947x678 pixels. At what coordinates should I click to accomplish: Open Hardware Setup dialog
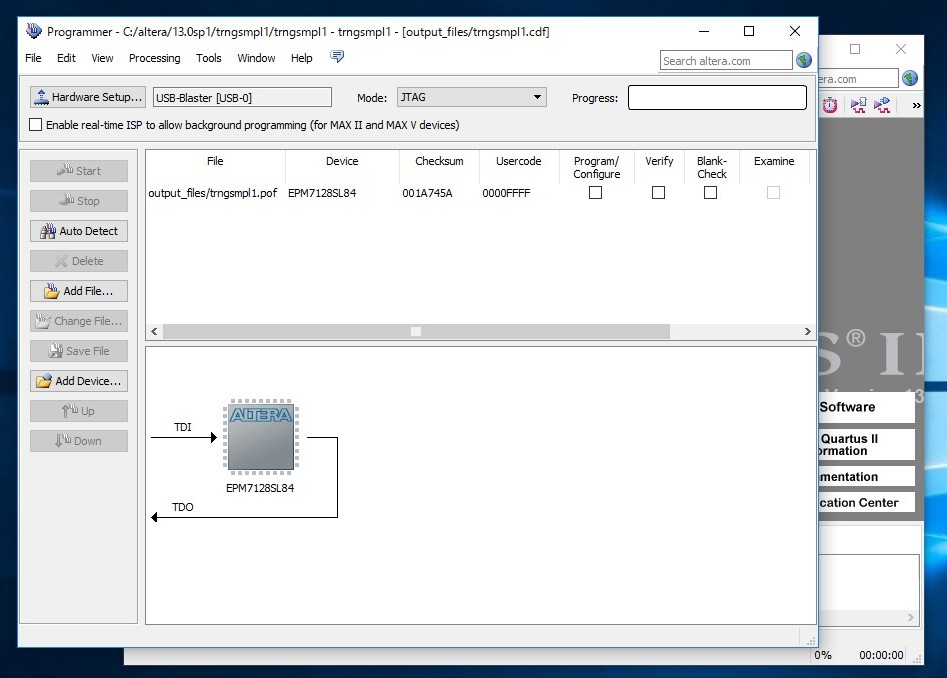pyautogui.click(x=88, y=97)
